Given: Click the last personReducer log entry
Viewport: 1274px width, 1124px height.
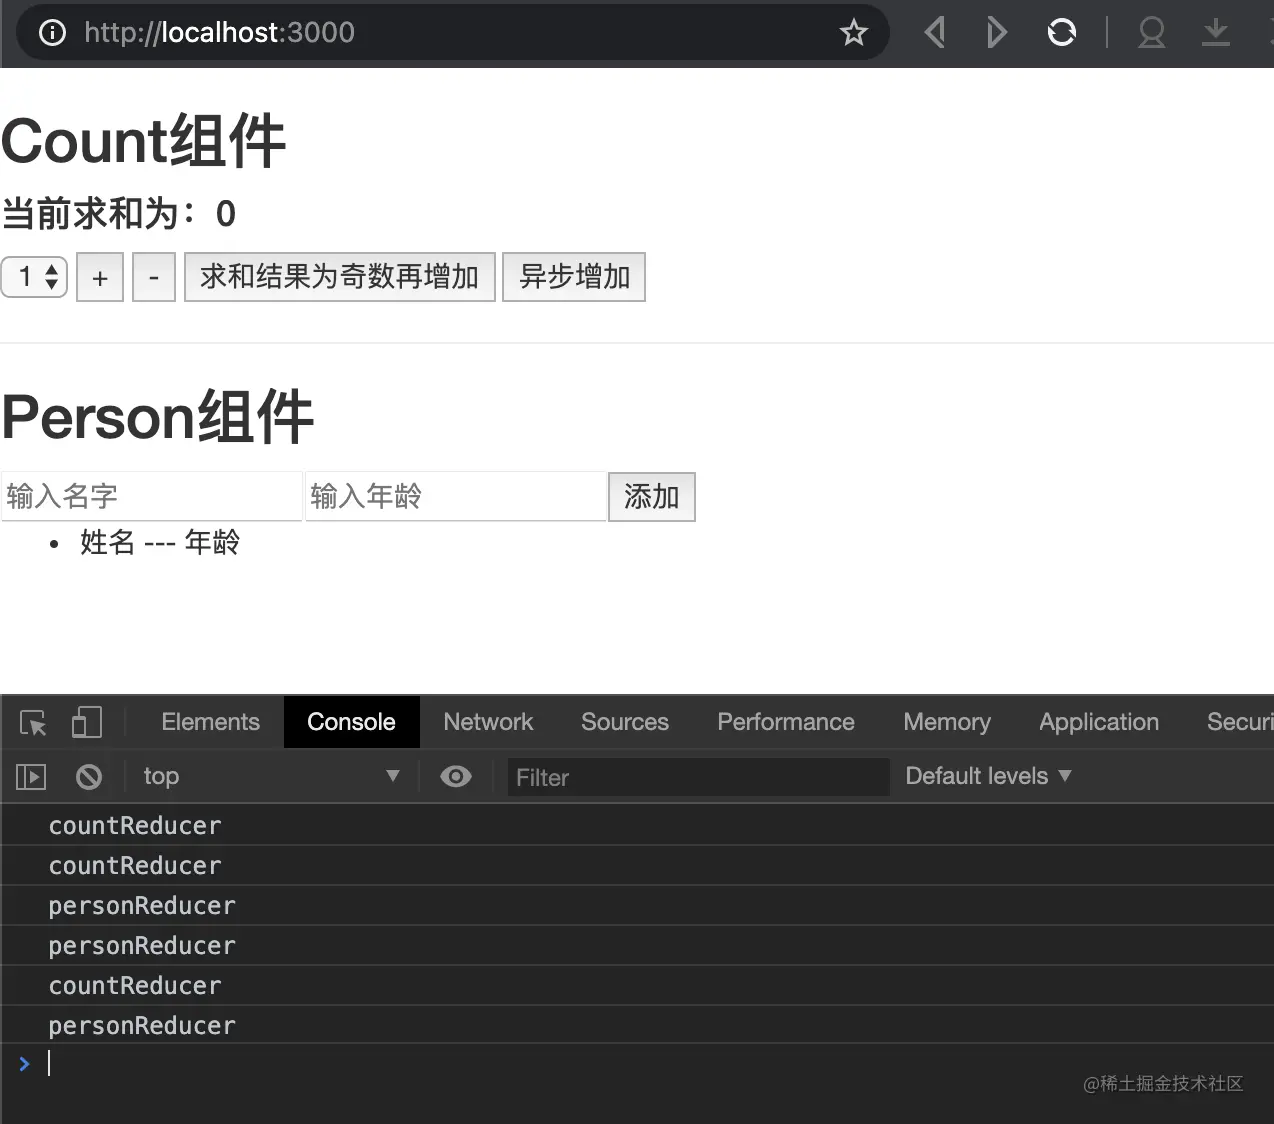Looking at the screenshot, I should (637, 1025).
